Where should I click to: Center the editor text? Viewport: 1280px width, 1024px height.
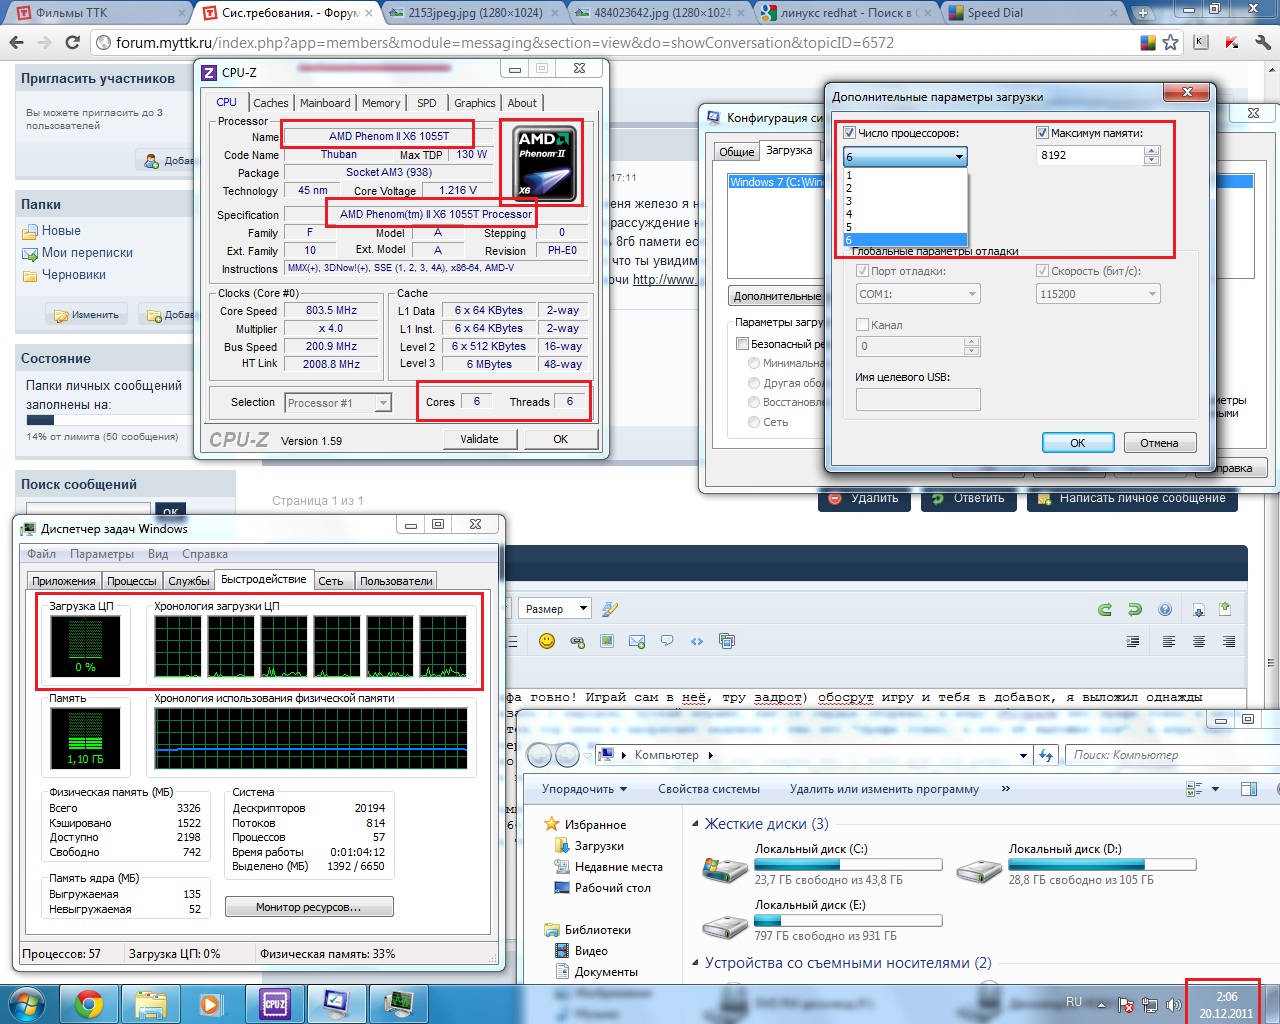(1199, 641)
